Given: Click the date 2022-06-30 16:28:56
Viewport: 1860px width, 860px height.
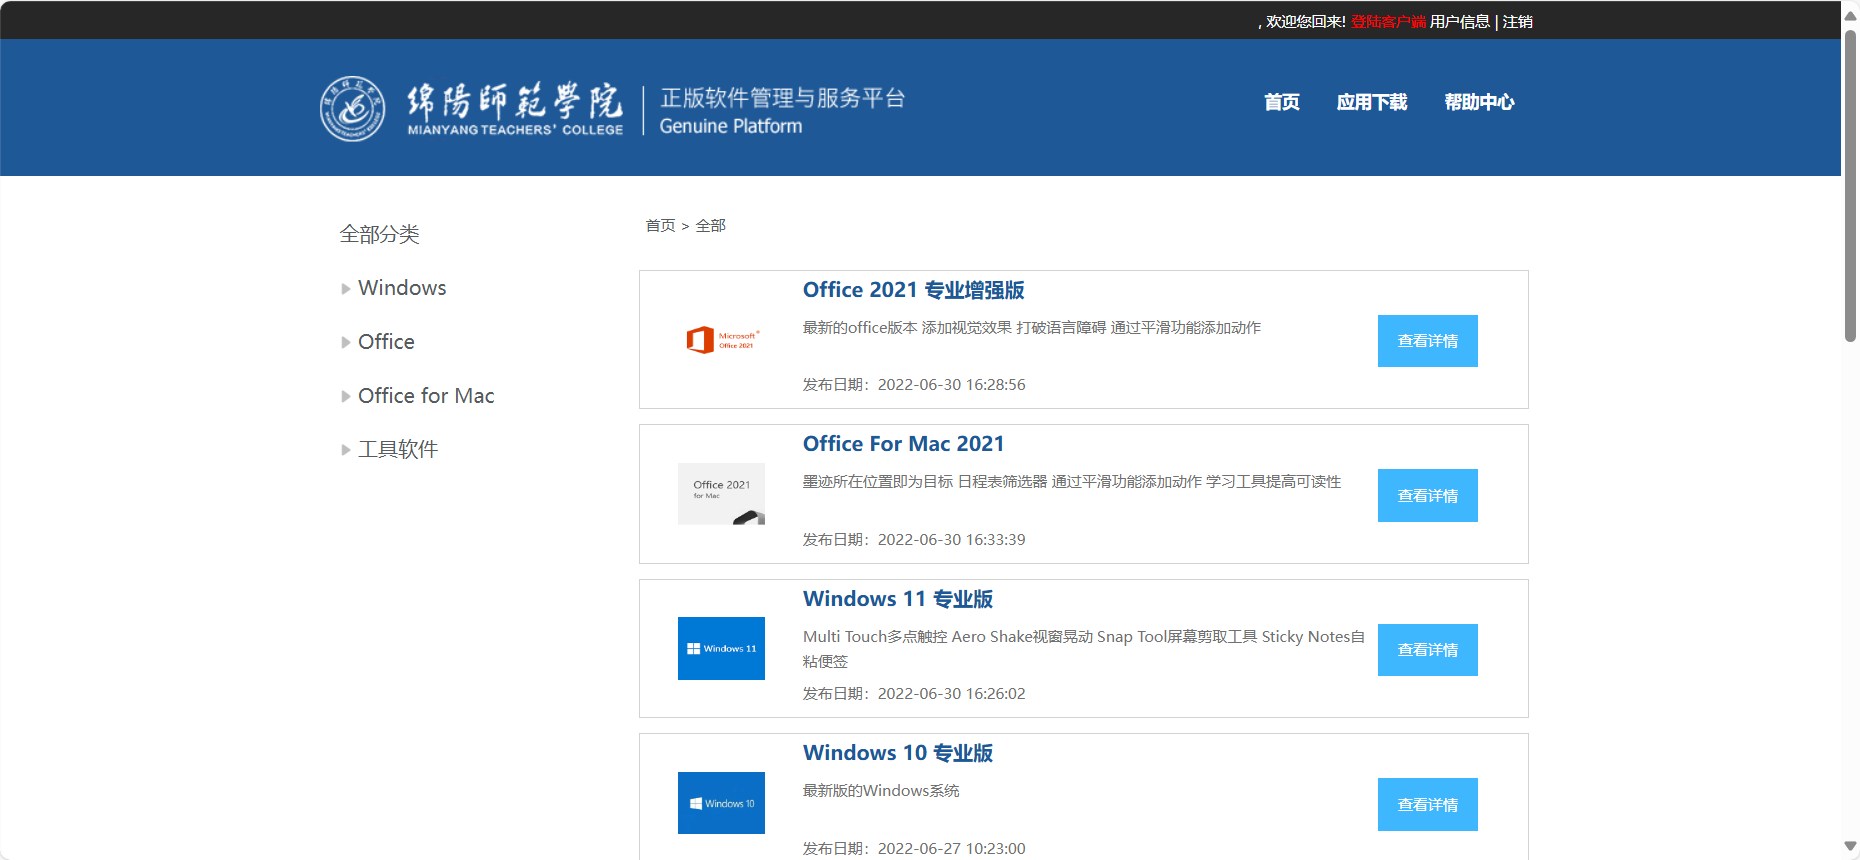Looking at the screenshot, I should click(951, 385).
